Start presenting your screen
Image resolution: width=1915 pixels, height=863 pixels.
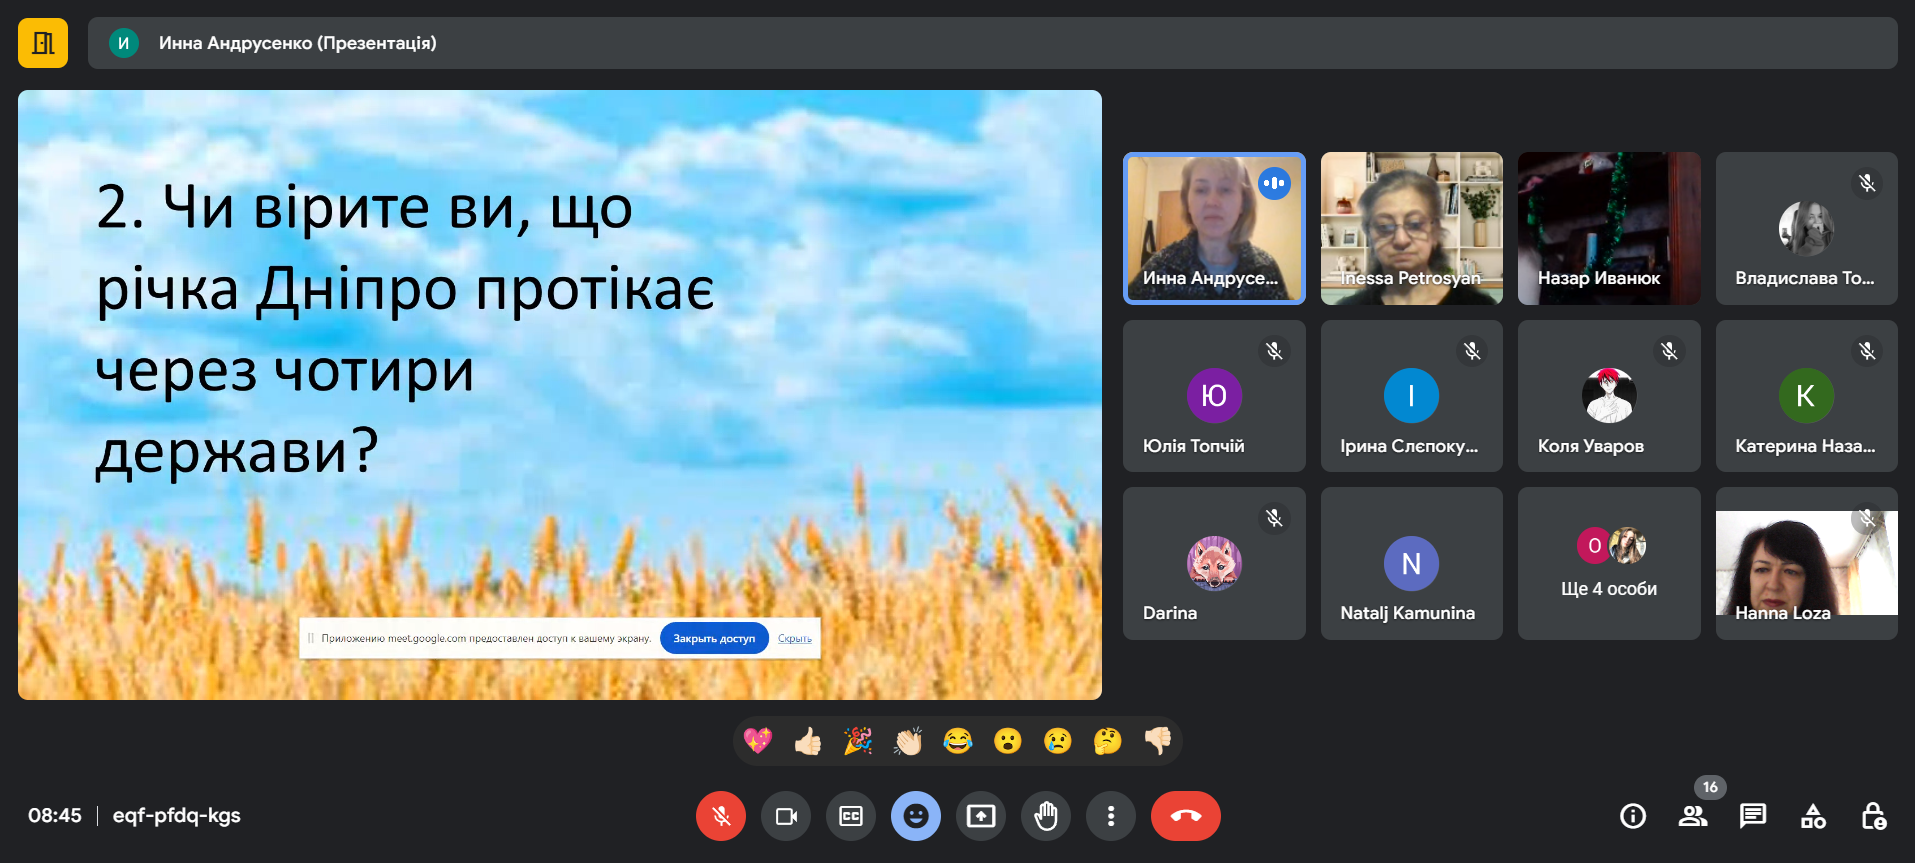coord(981,816)
